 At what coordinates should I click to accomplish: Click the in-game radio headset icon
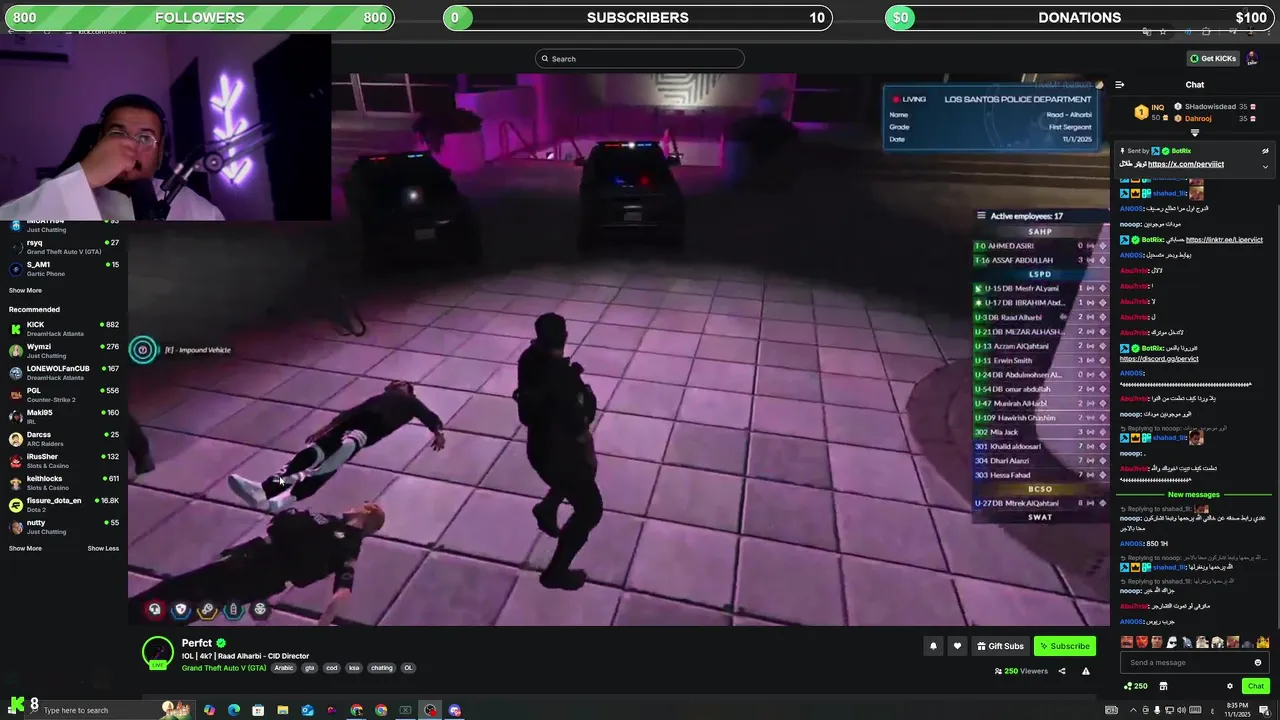point(155,609)
